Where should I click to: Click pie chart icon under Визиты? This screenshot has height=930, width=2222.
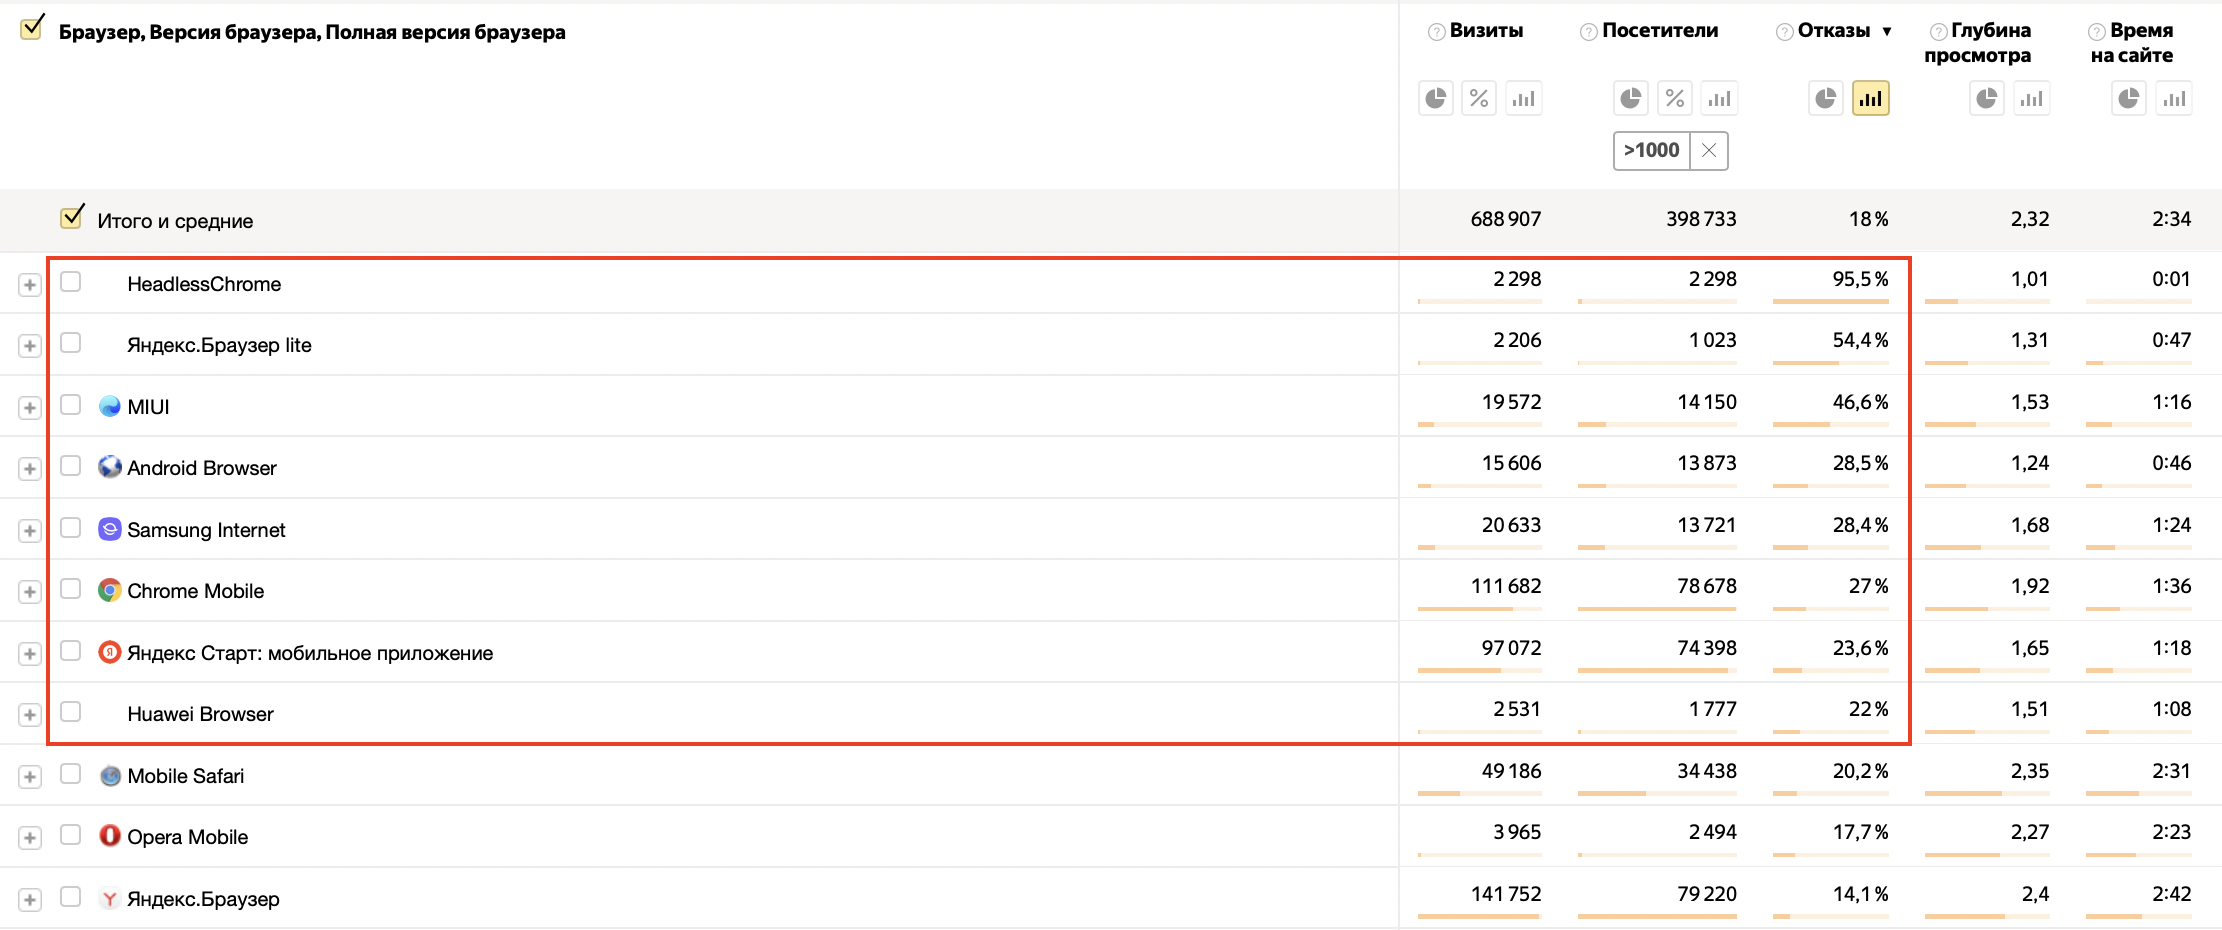pos(1436,98)
